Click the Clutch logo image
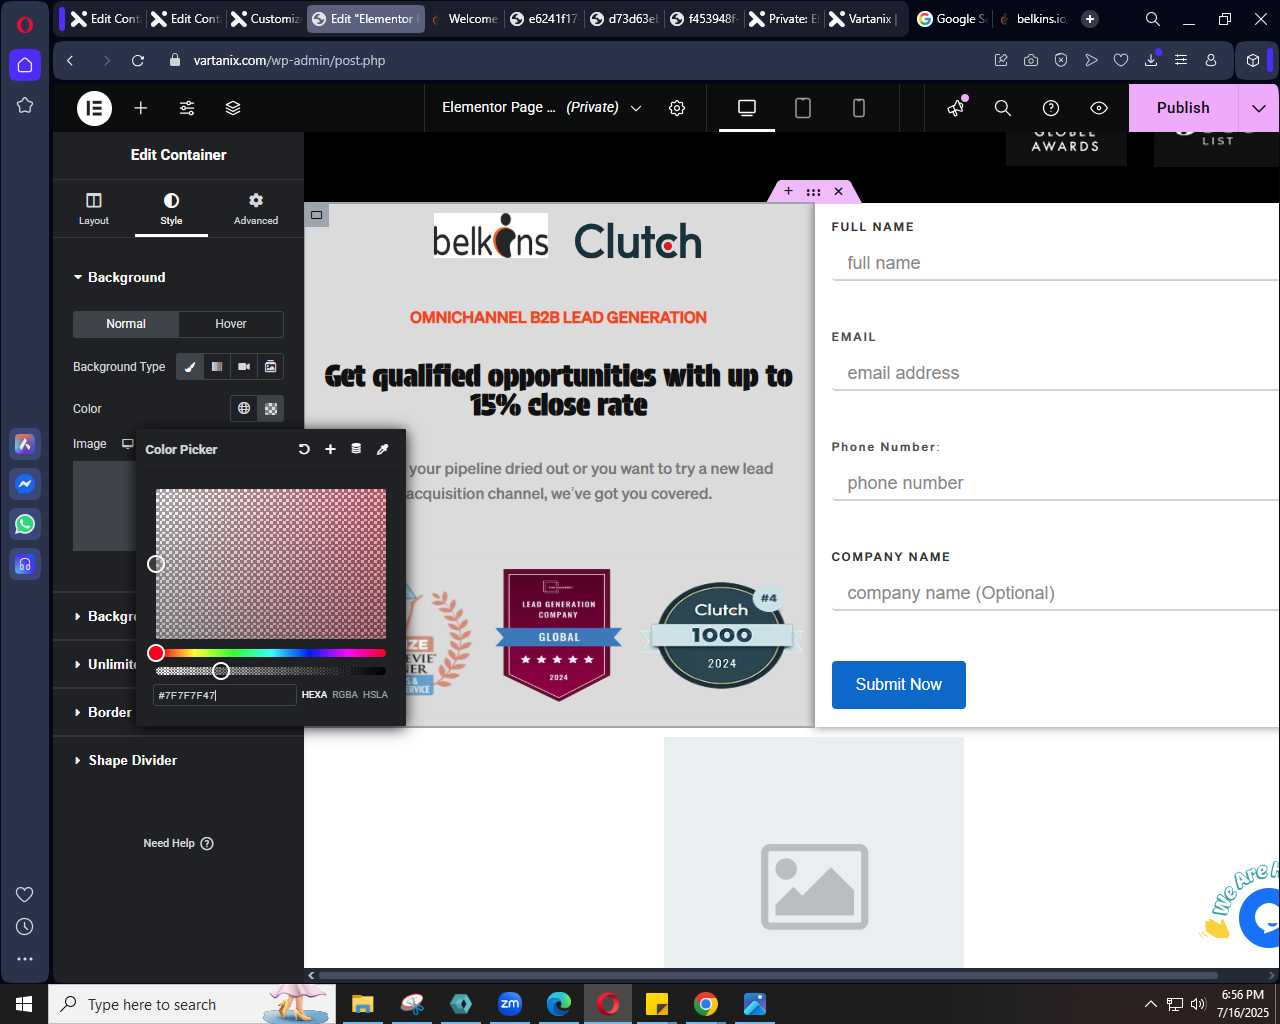Viewport: 1280px width, 1024px height. pyautogui.click(x=638, y=241)
